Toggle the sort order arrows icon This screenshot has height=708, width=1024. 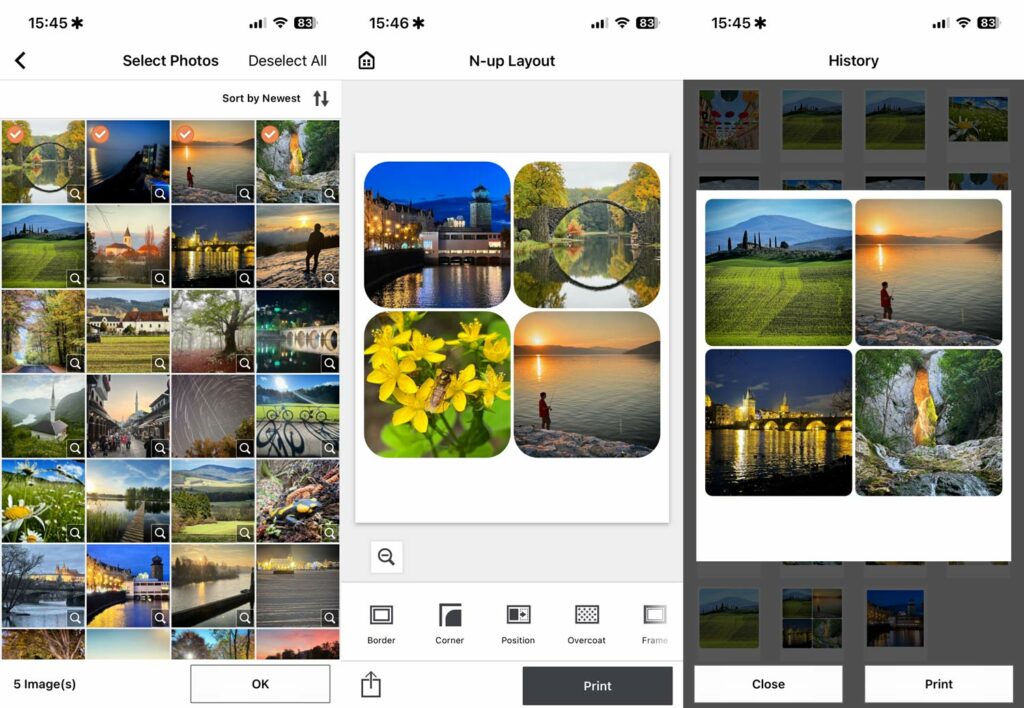pyautogui.click(x=320, y=98)
